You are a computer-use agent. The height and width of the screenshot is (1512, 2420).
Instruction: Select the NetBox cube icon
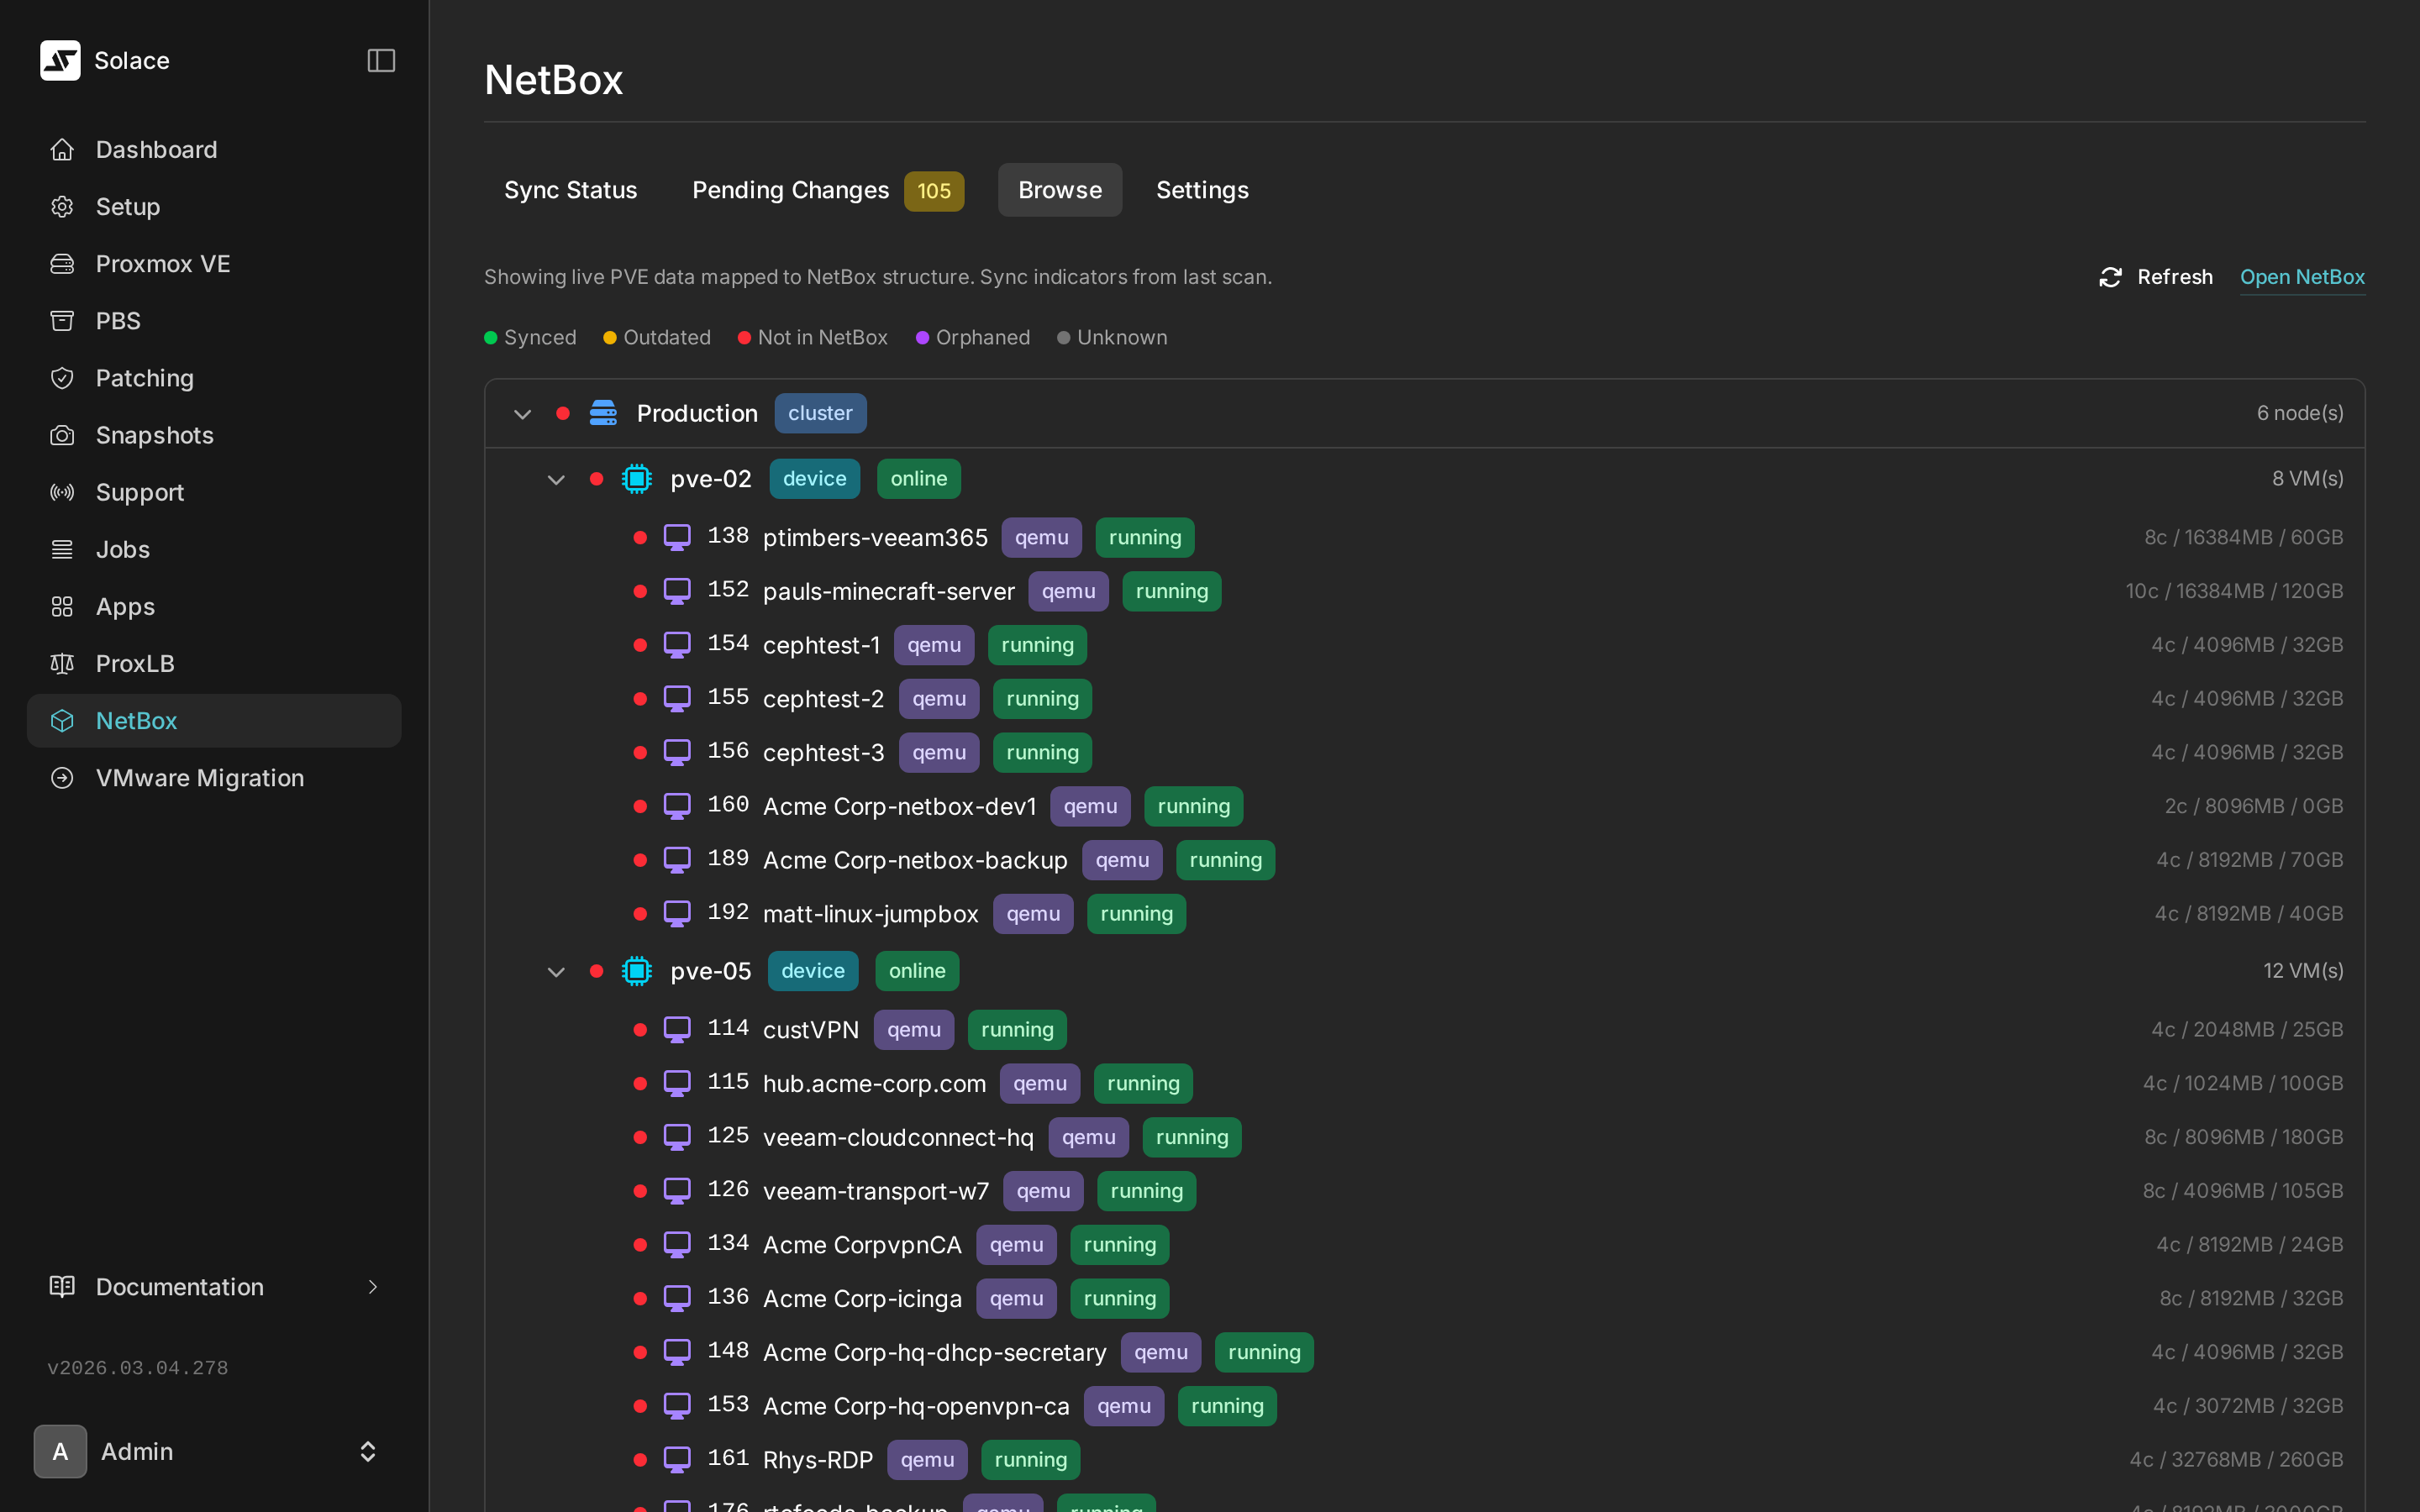point(62,720)
